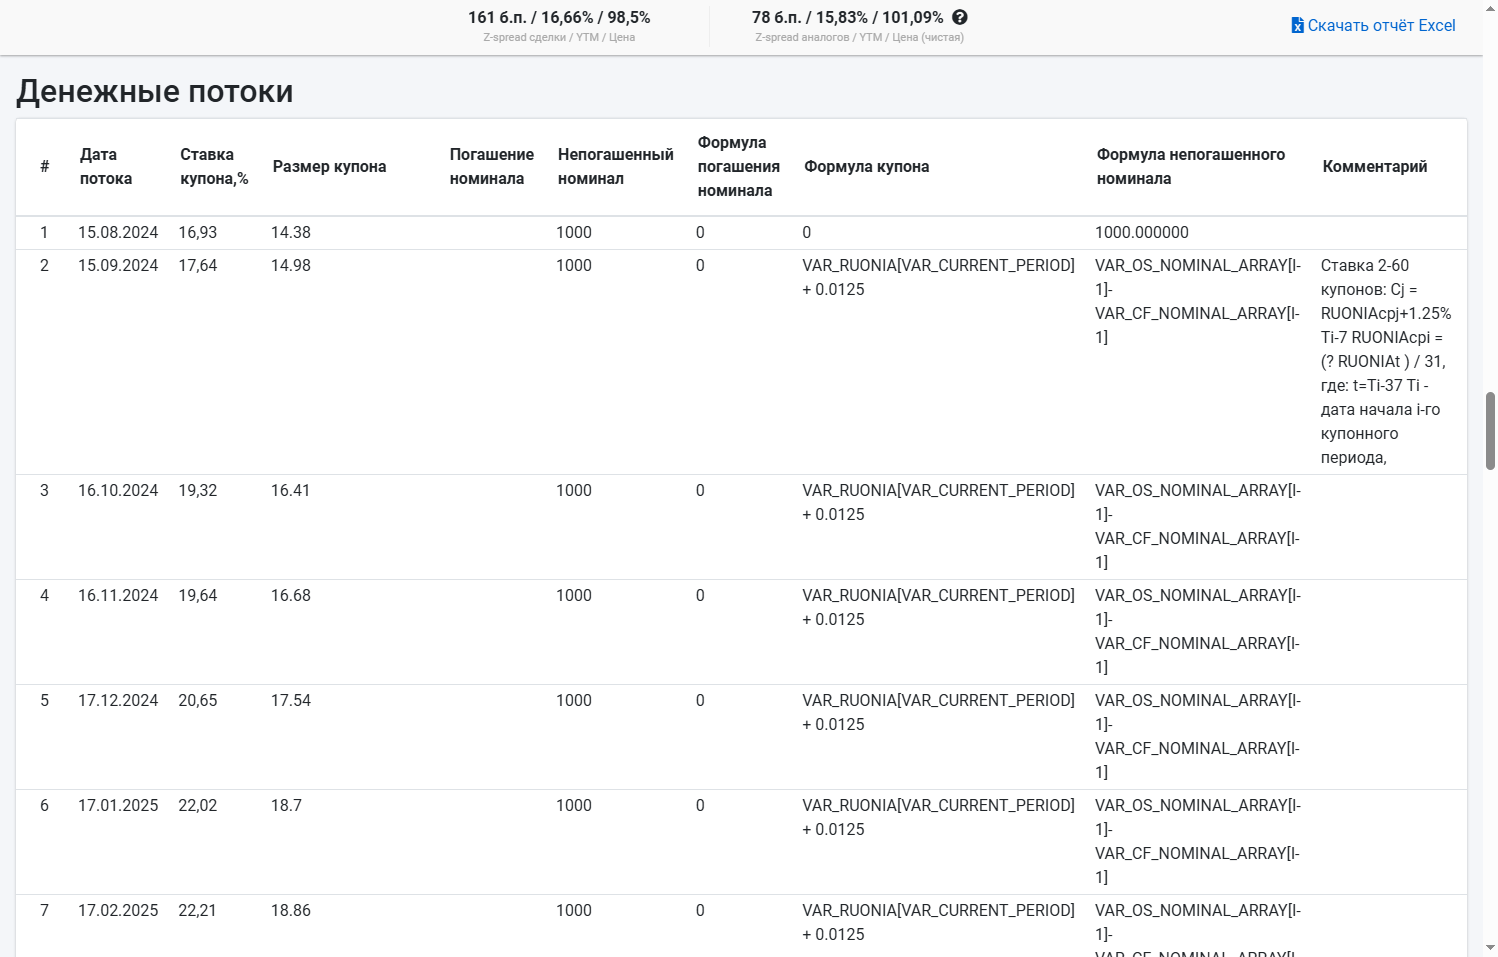Click the 'Погашение номинала' column header
The width and height of the screenshot is (1498, 957).
coord(491,167)
